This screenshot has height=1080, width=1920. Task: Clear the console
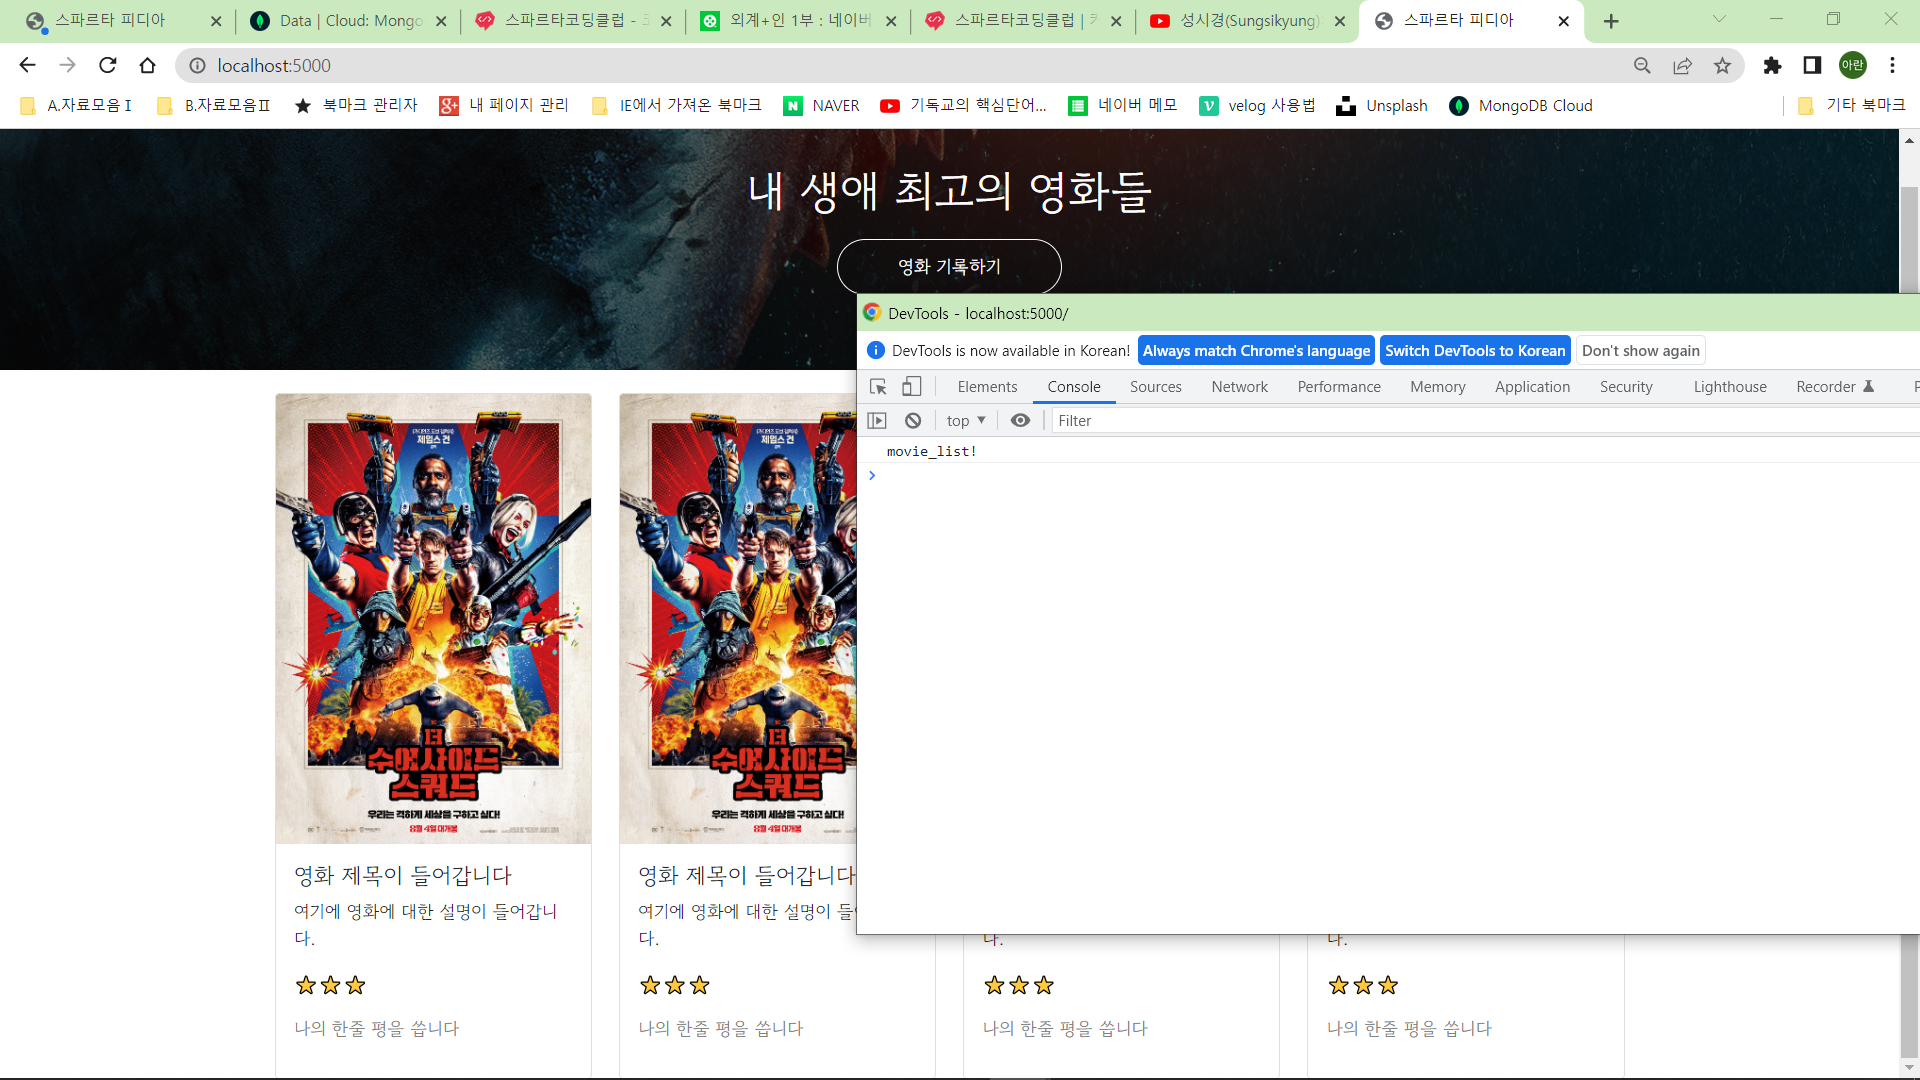pyautogui.click(x=913, y=421)
